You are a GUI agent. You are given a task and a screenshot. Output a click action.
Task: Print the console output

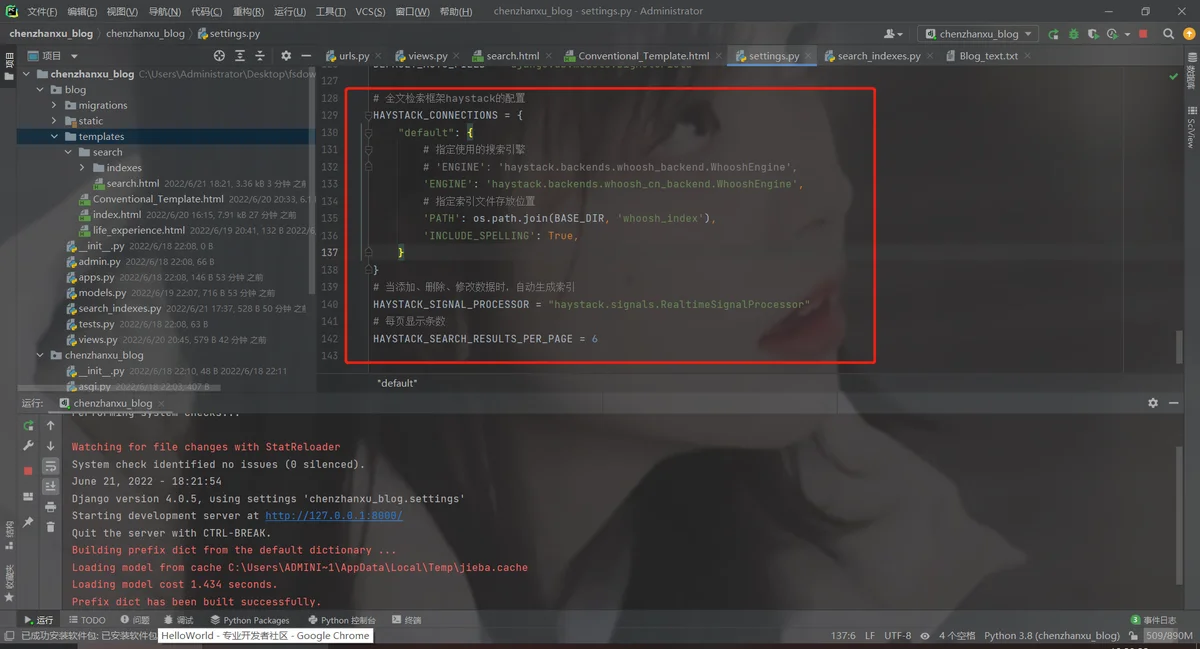point(50,507)
